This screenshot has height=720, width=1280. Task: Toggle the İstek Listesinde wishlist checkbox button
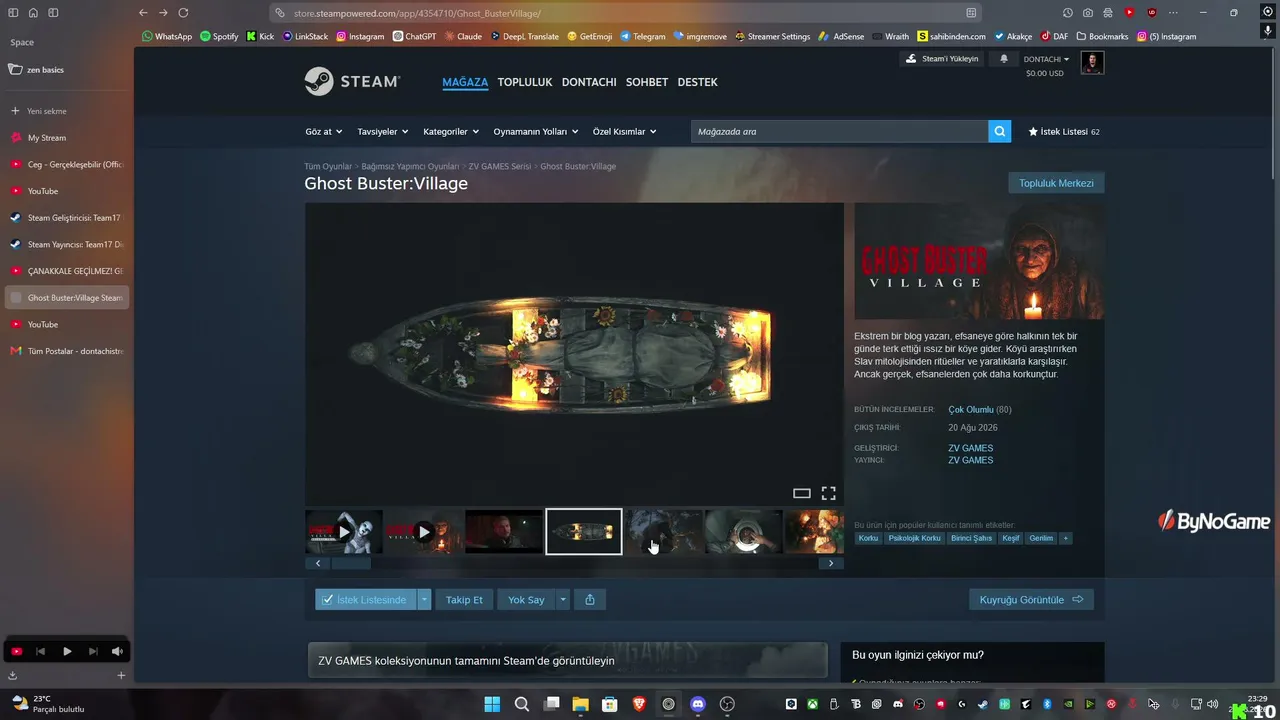365,599
